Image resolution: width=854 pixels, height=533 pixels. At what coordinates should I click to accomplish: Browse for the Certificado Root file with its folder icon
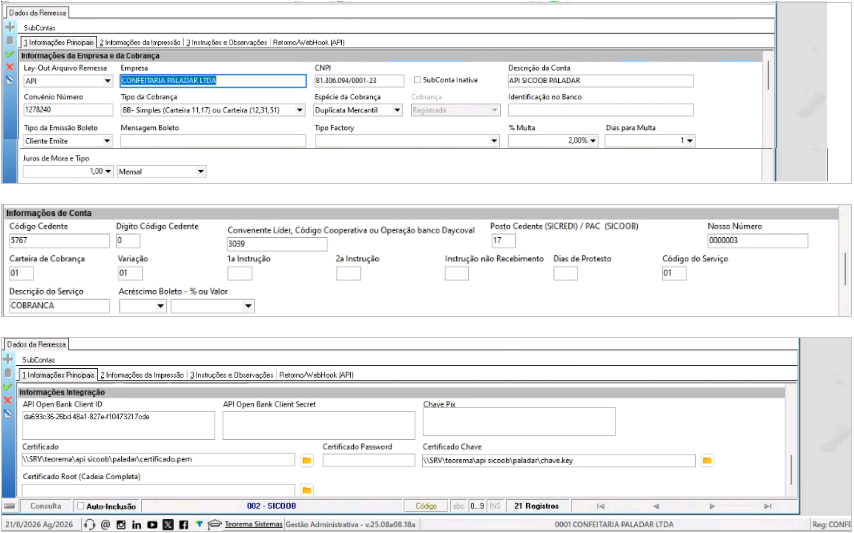307,491
